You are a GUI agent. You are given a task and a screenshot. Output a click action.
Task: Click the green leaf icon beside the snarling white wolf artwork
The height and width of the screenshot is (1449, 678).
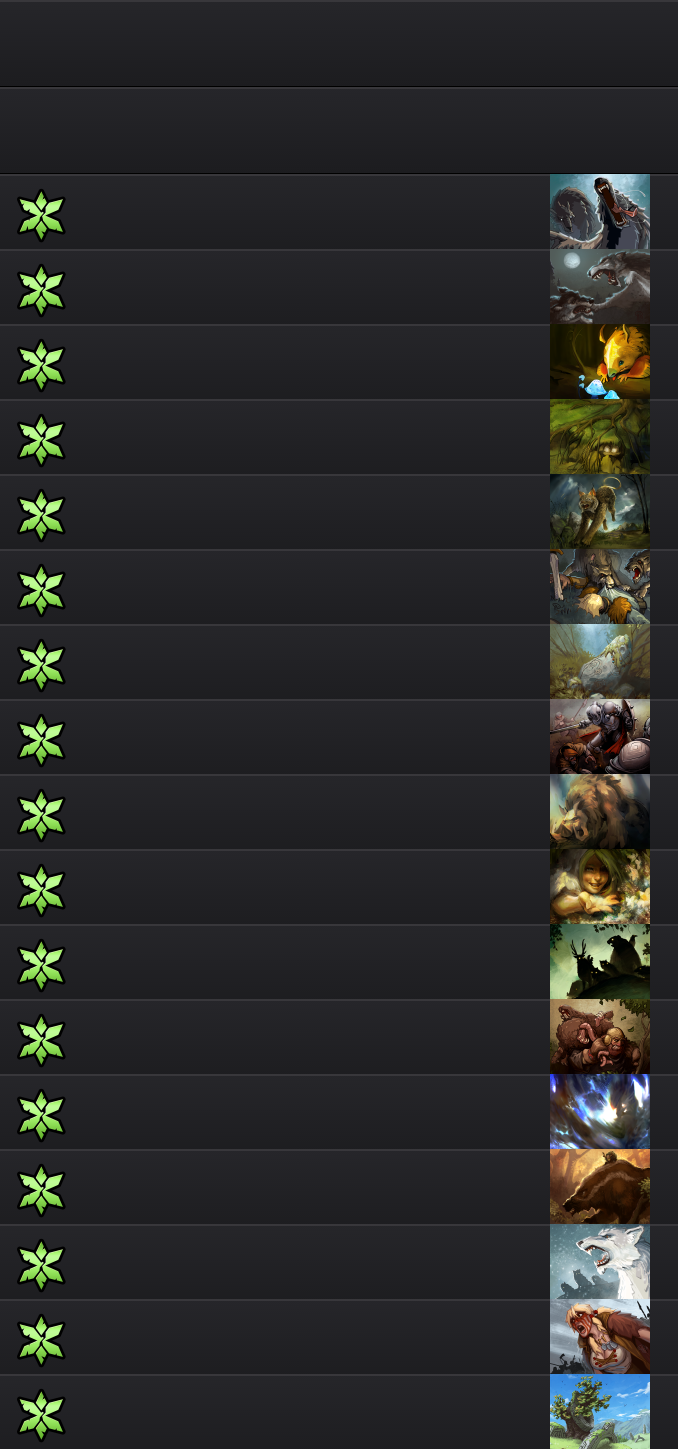click(x=41, y=1265)
